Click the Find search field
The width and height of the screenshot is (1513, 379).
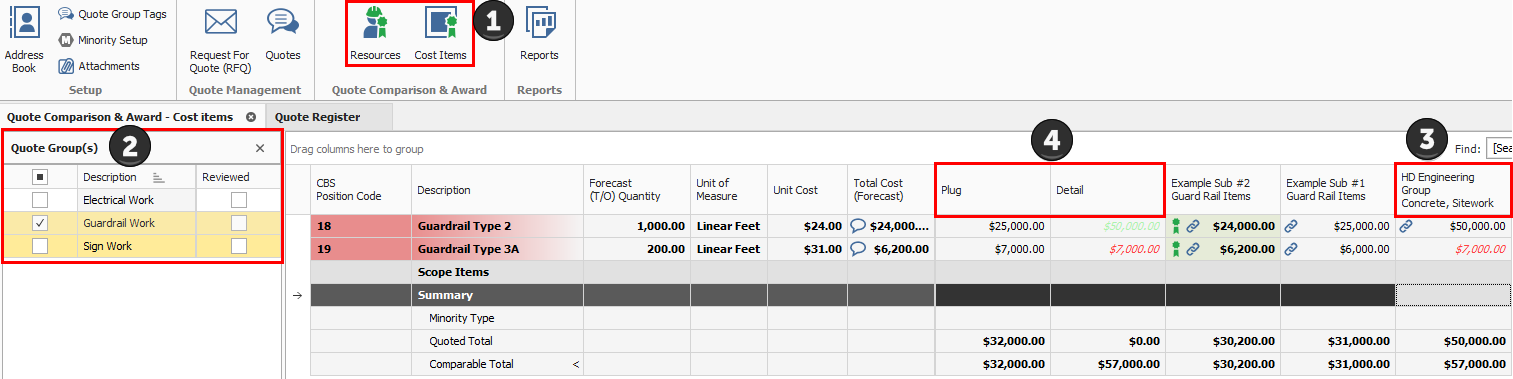click(x=1499, y=148)
